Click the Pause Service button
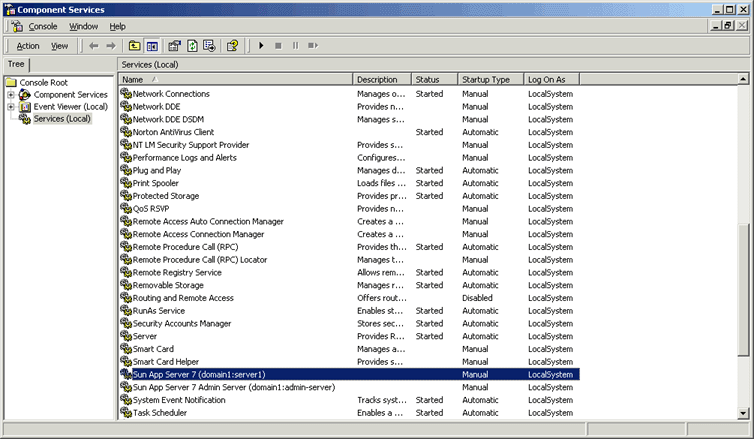 pos(295,46)
